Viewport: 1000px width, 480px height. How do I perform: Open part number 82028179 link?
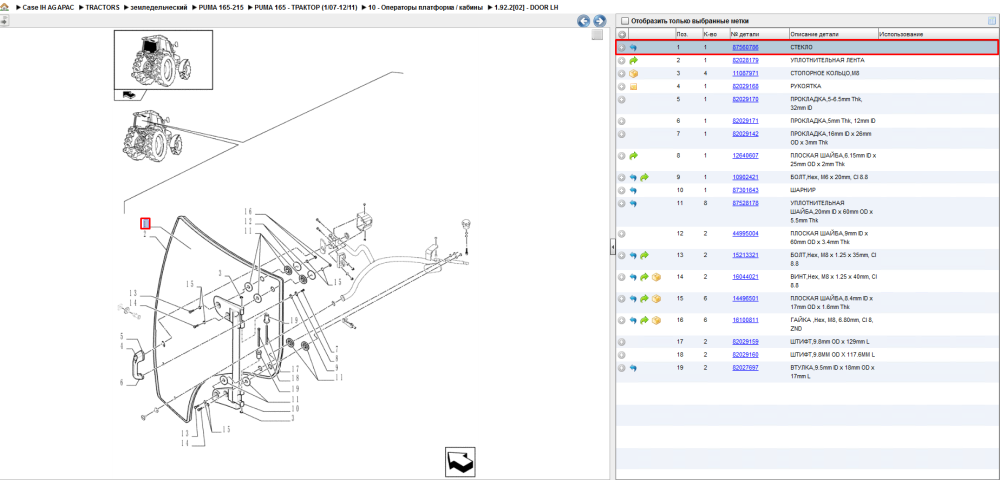[745, 61]
